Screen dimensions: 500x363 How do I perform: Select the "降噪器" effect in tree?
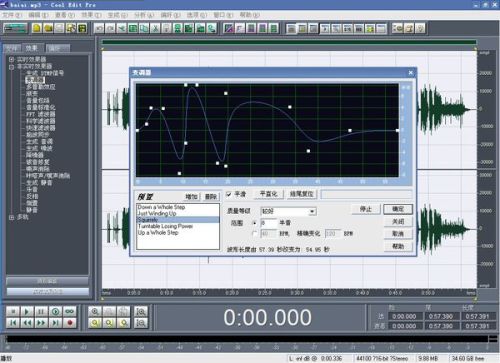[35, 155]
